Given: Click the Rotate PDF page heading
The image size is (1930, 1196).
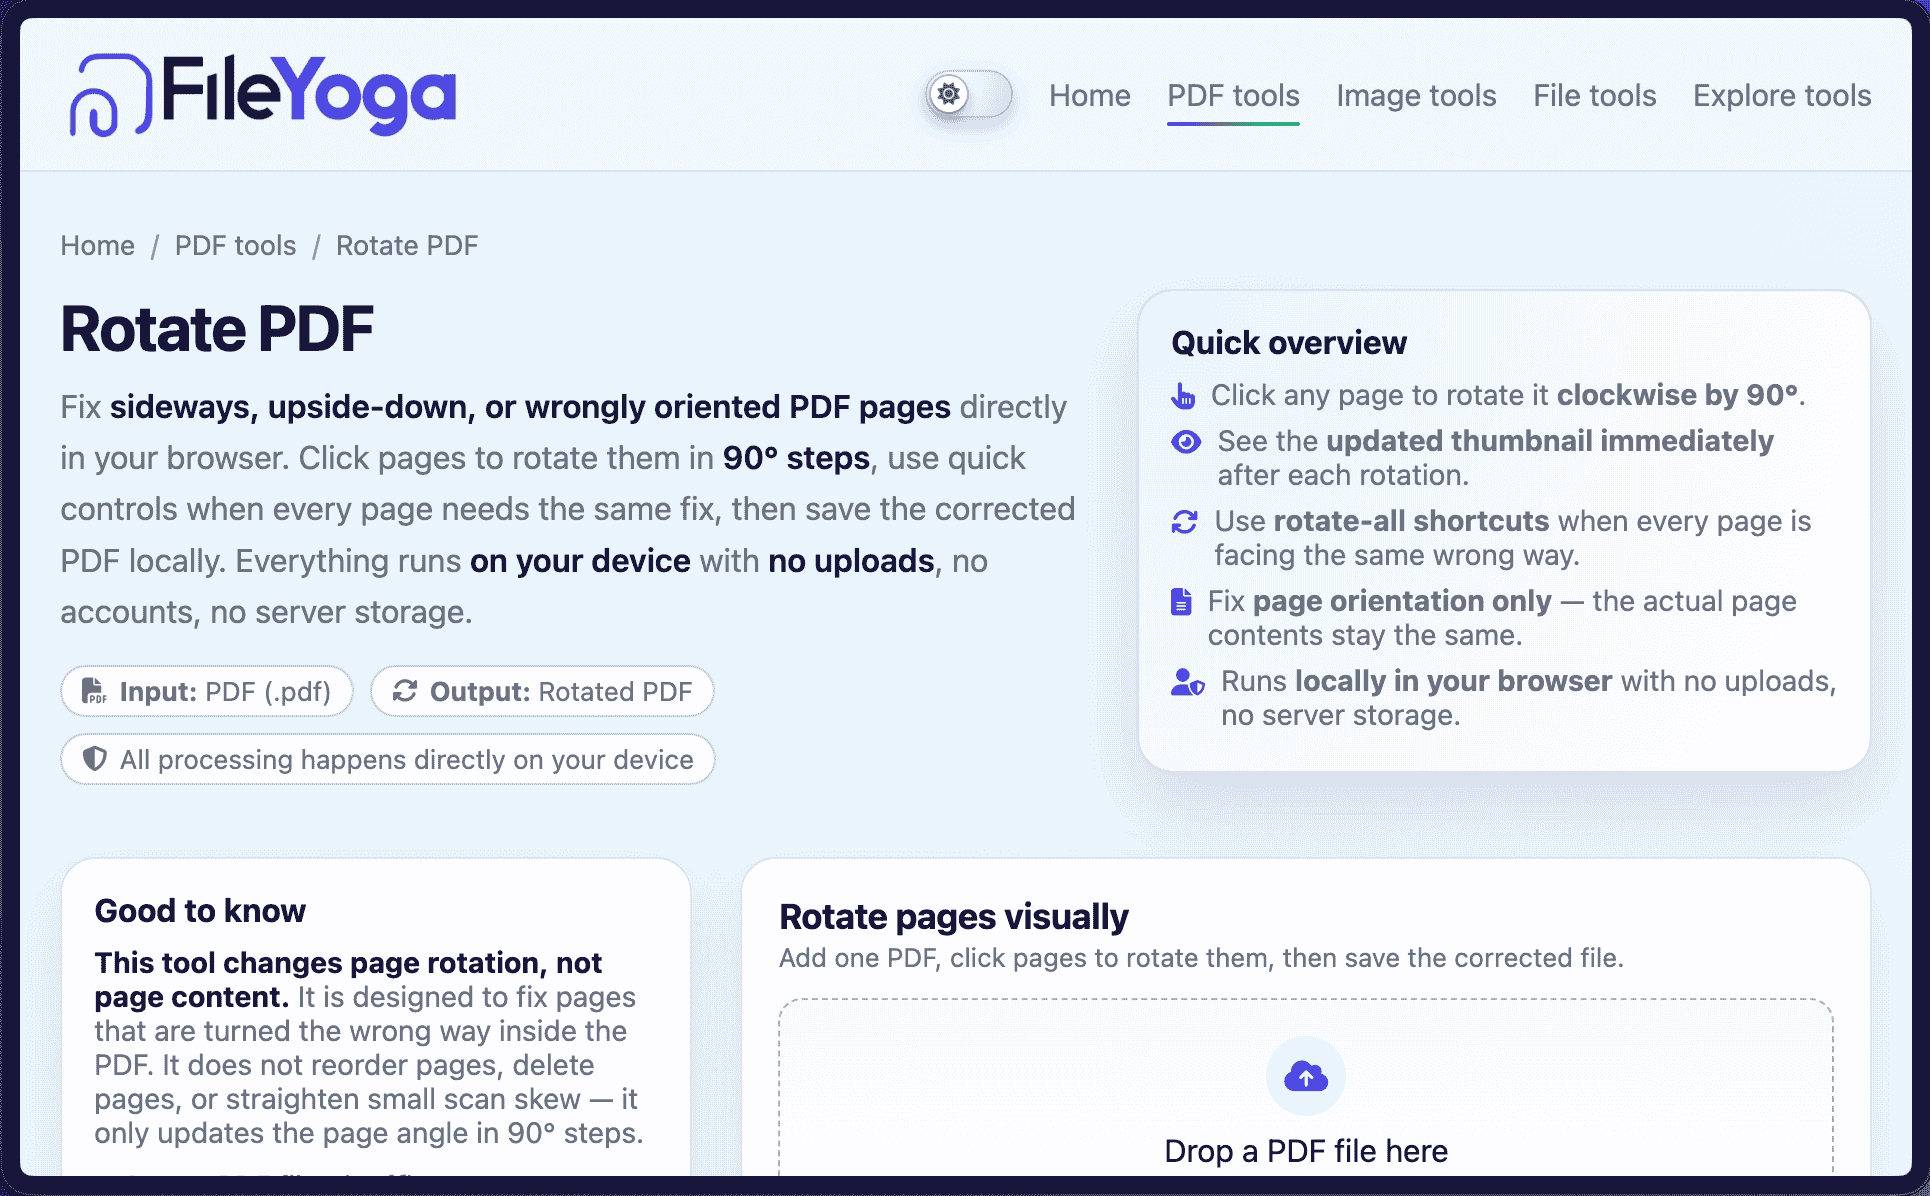Looking at the screenshot, I should 217,330.
